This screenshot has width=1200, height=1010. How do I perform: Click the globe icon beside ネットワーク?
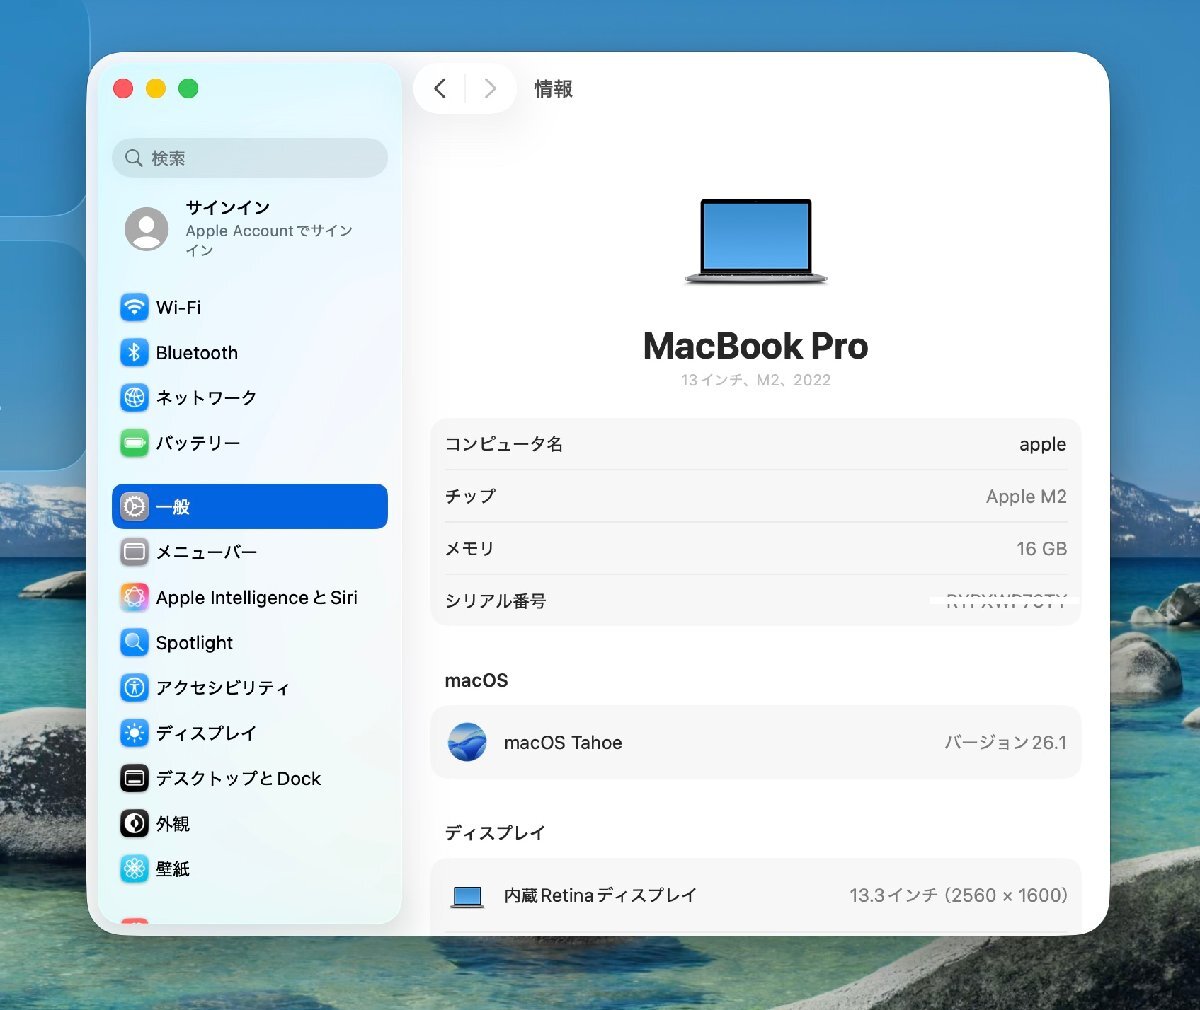[134, 397]
